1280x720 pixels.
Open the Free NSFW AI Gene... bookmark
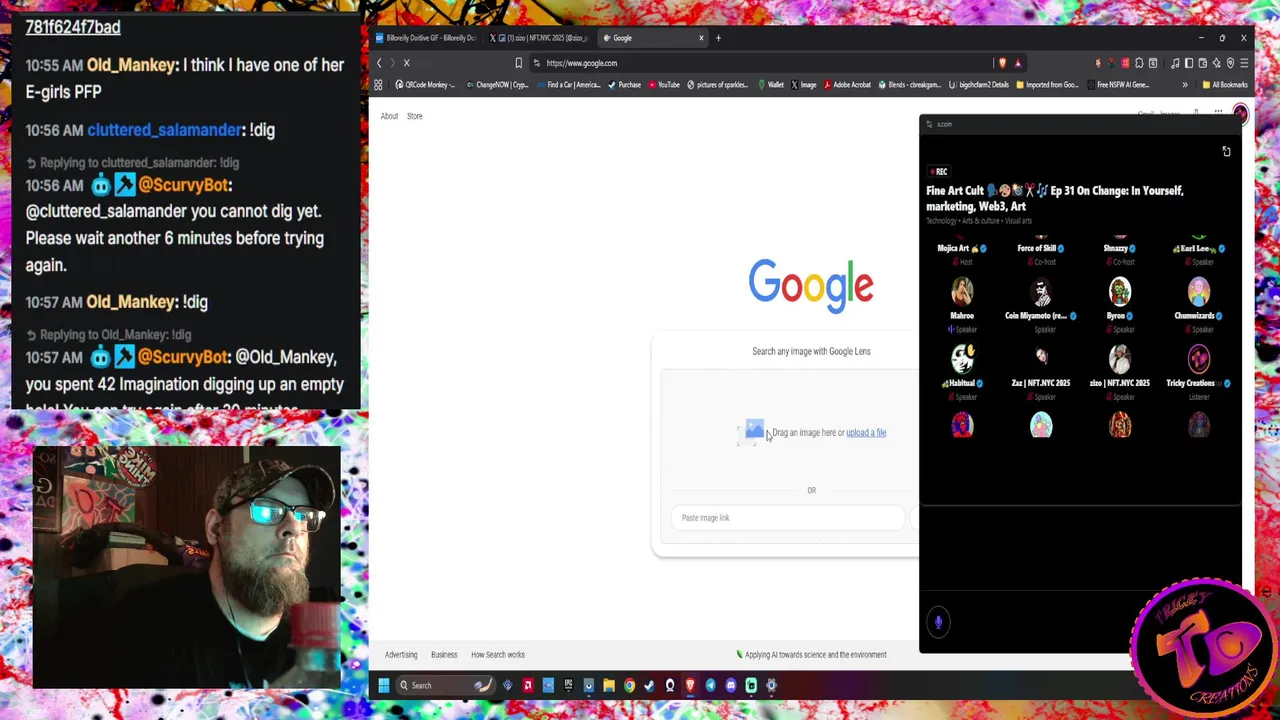pyautogui.click(x=1117, y=85)
